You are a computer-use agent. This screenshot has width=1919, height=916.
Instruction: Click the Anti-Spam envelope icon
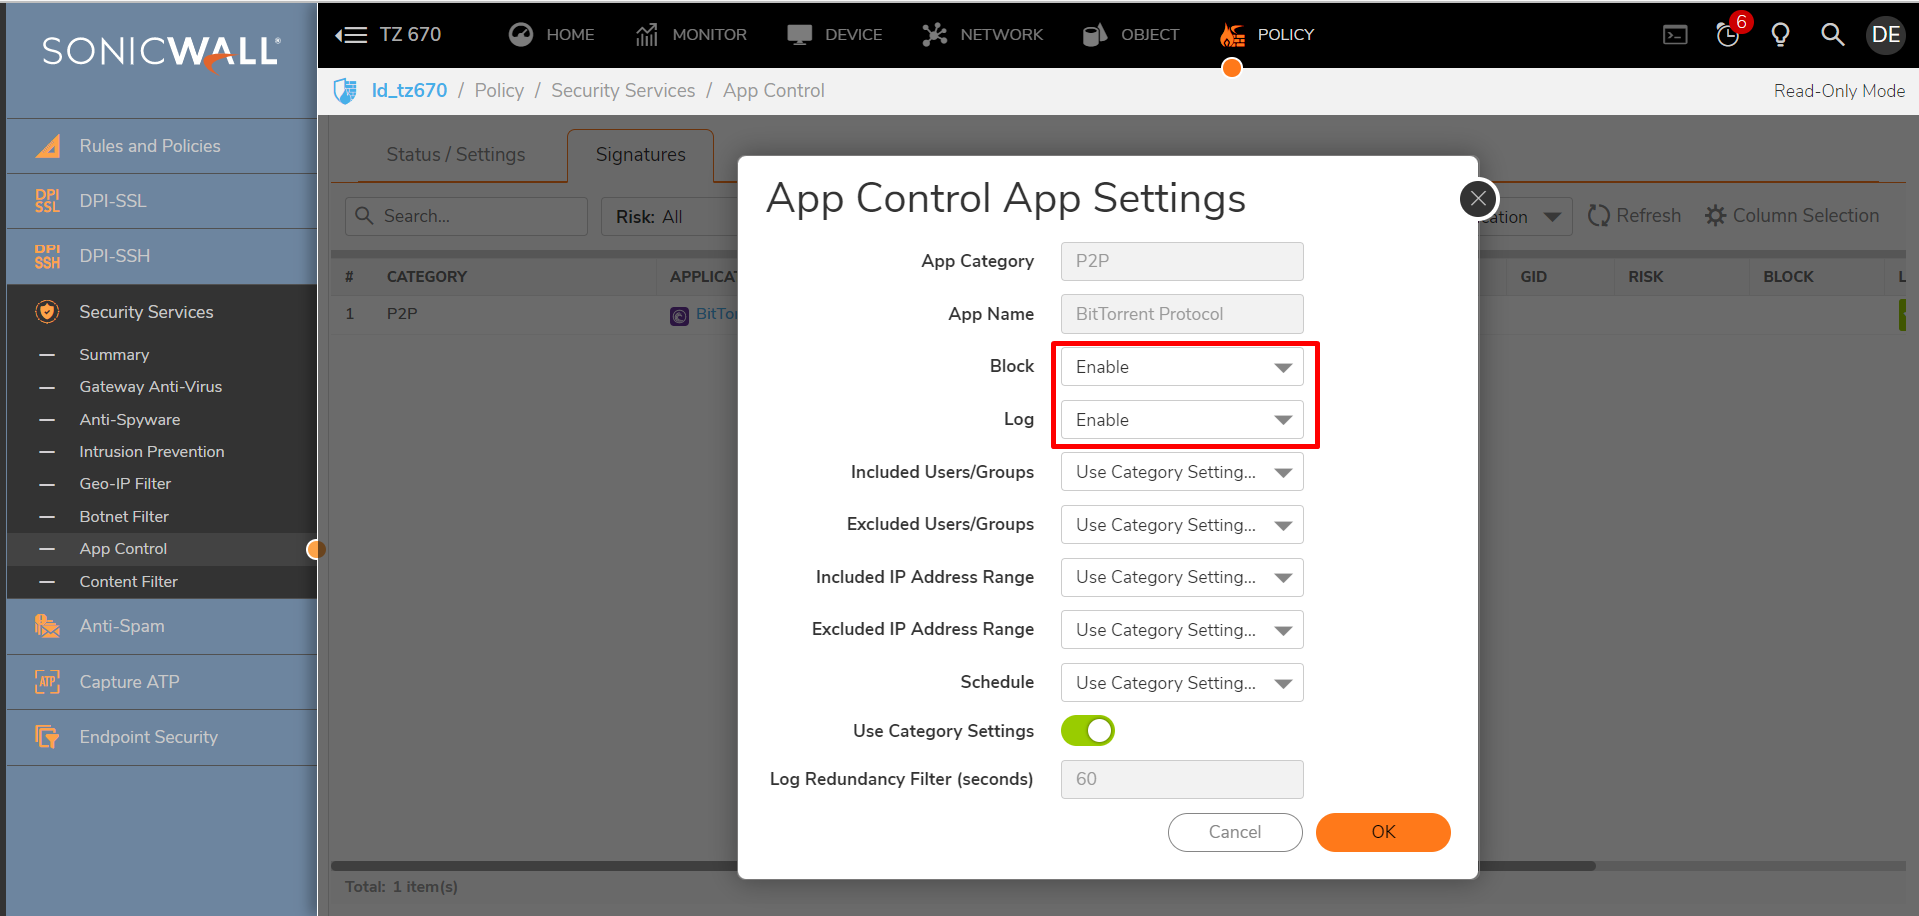tap(47, 626)
